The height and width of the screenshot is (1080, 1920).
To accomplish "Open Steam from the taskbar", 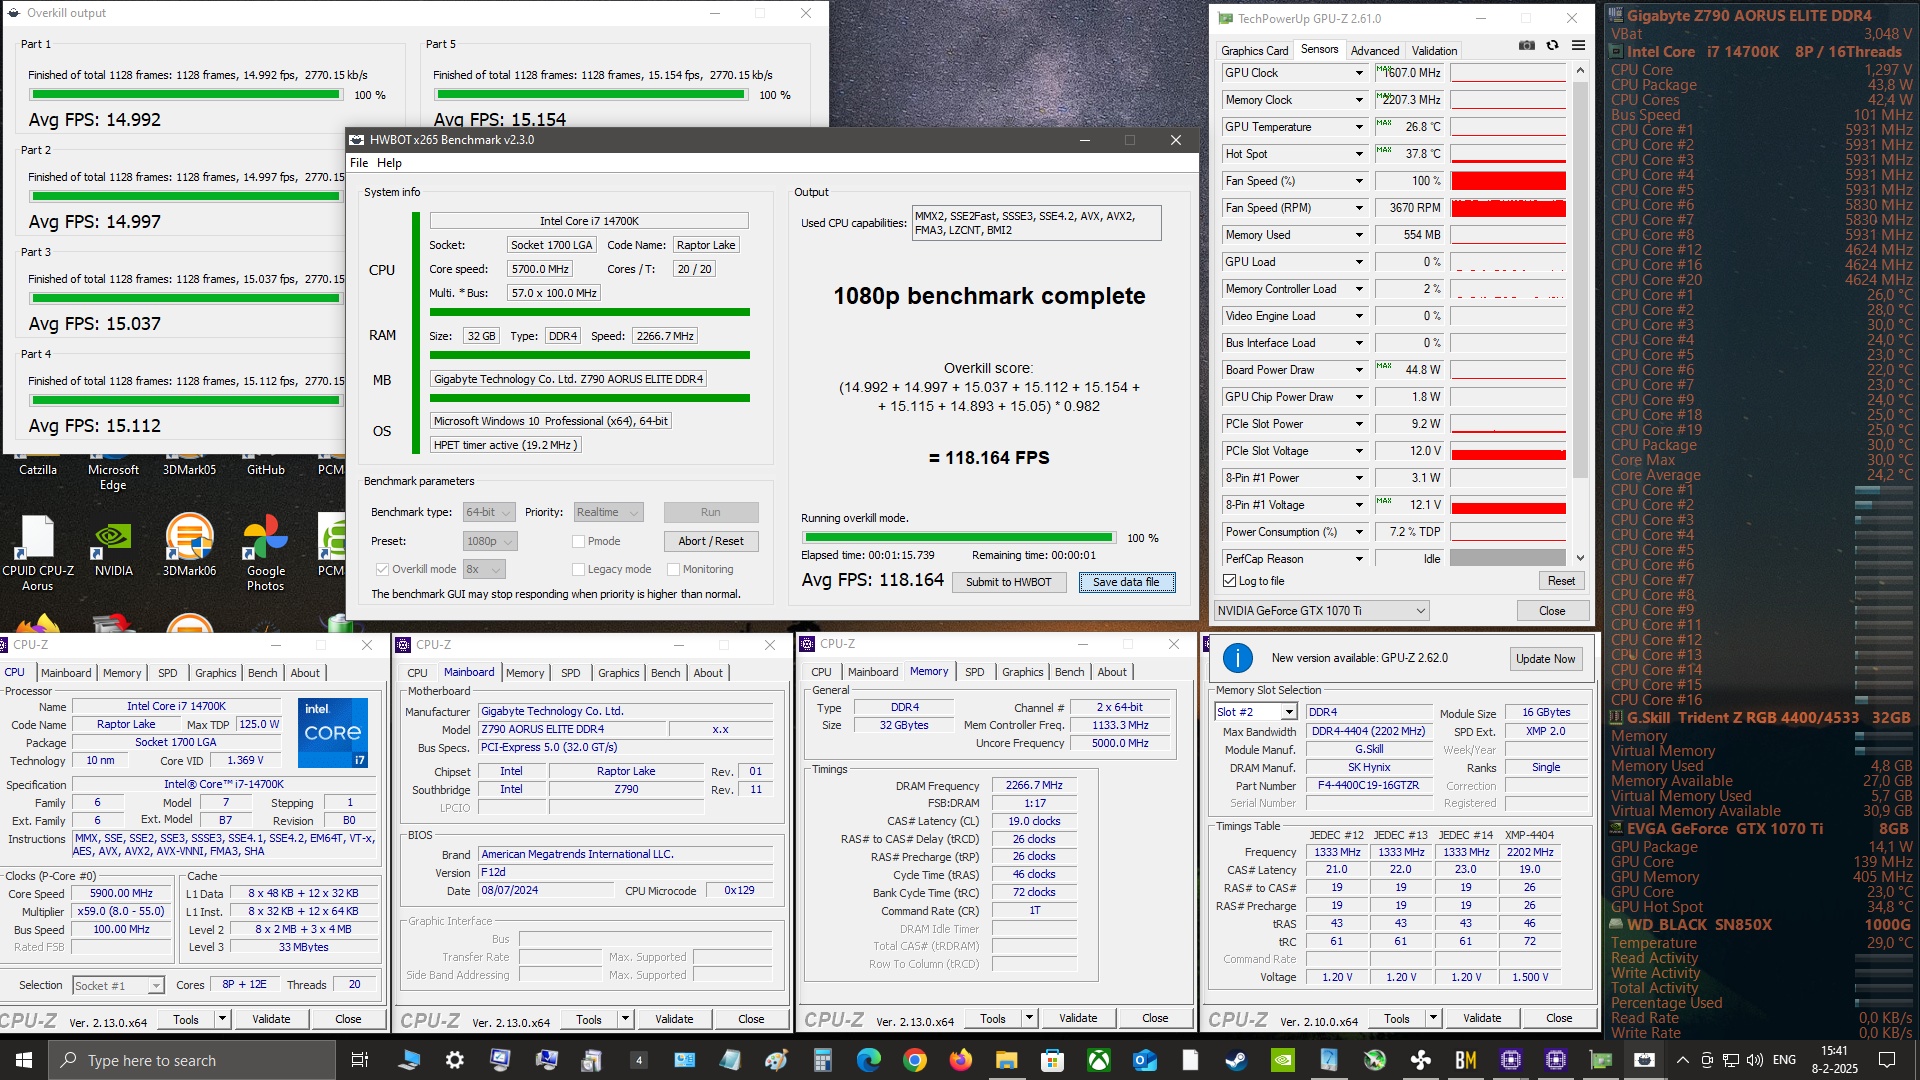I will 1236,1060.
